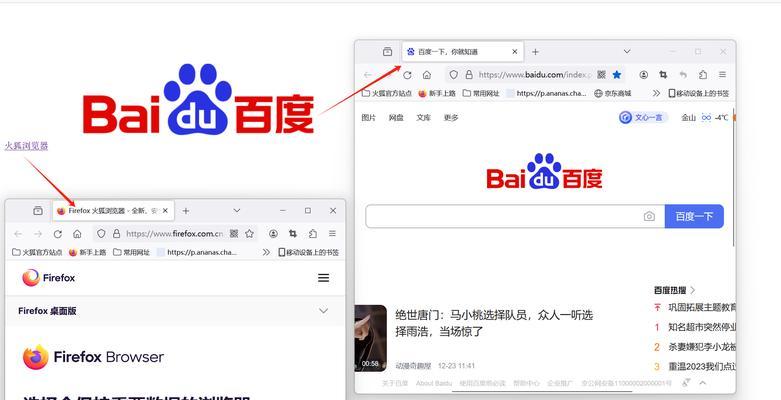Viewport: 781px width, 400px height.
Task: Open the account icon in the Firefox window toolbar
Action: click(273, 234)
